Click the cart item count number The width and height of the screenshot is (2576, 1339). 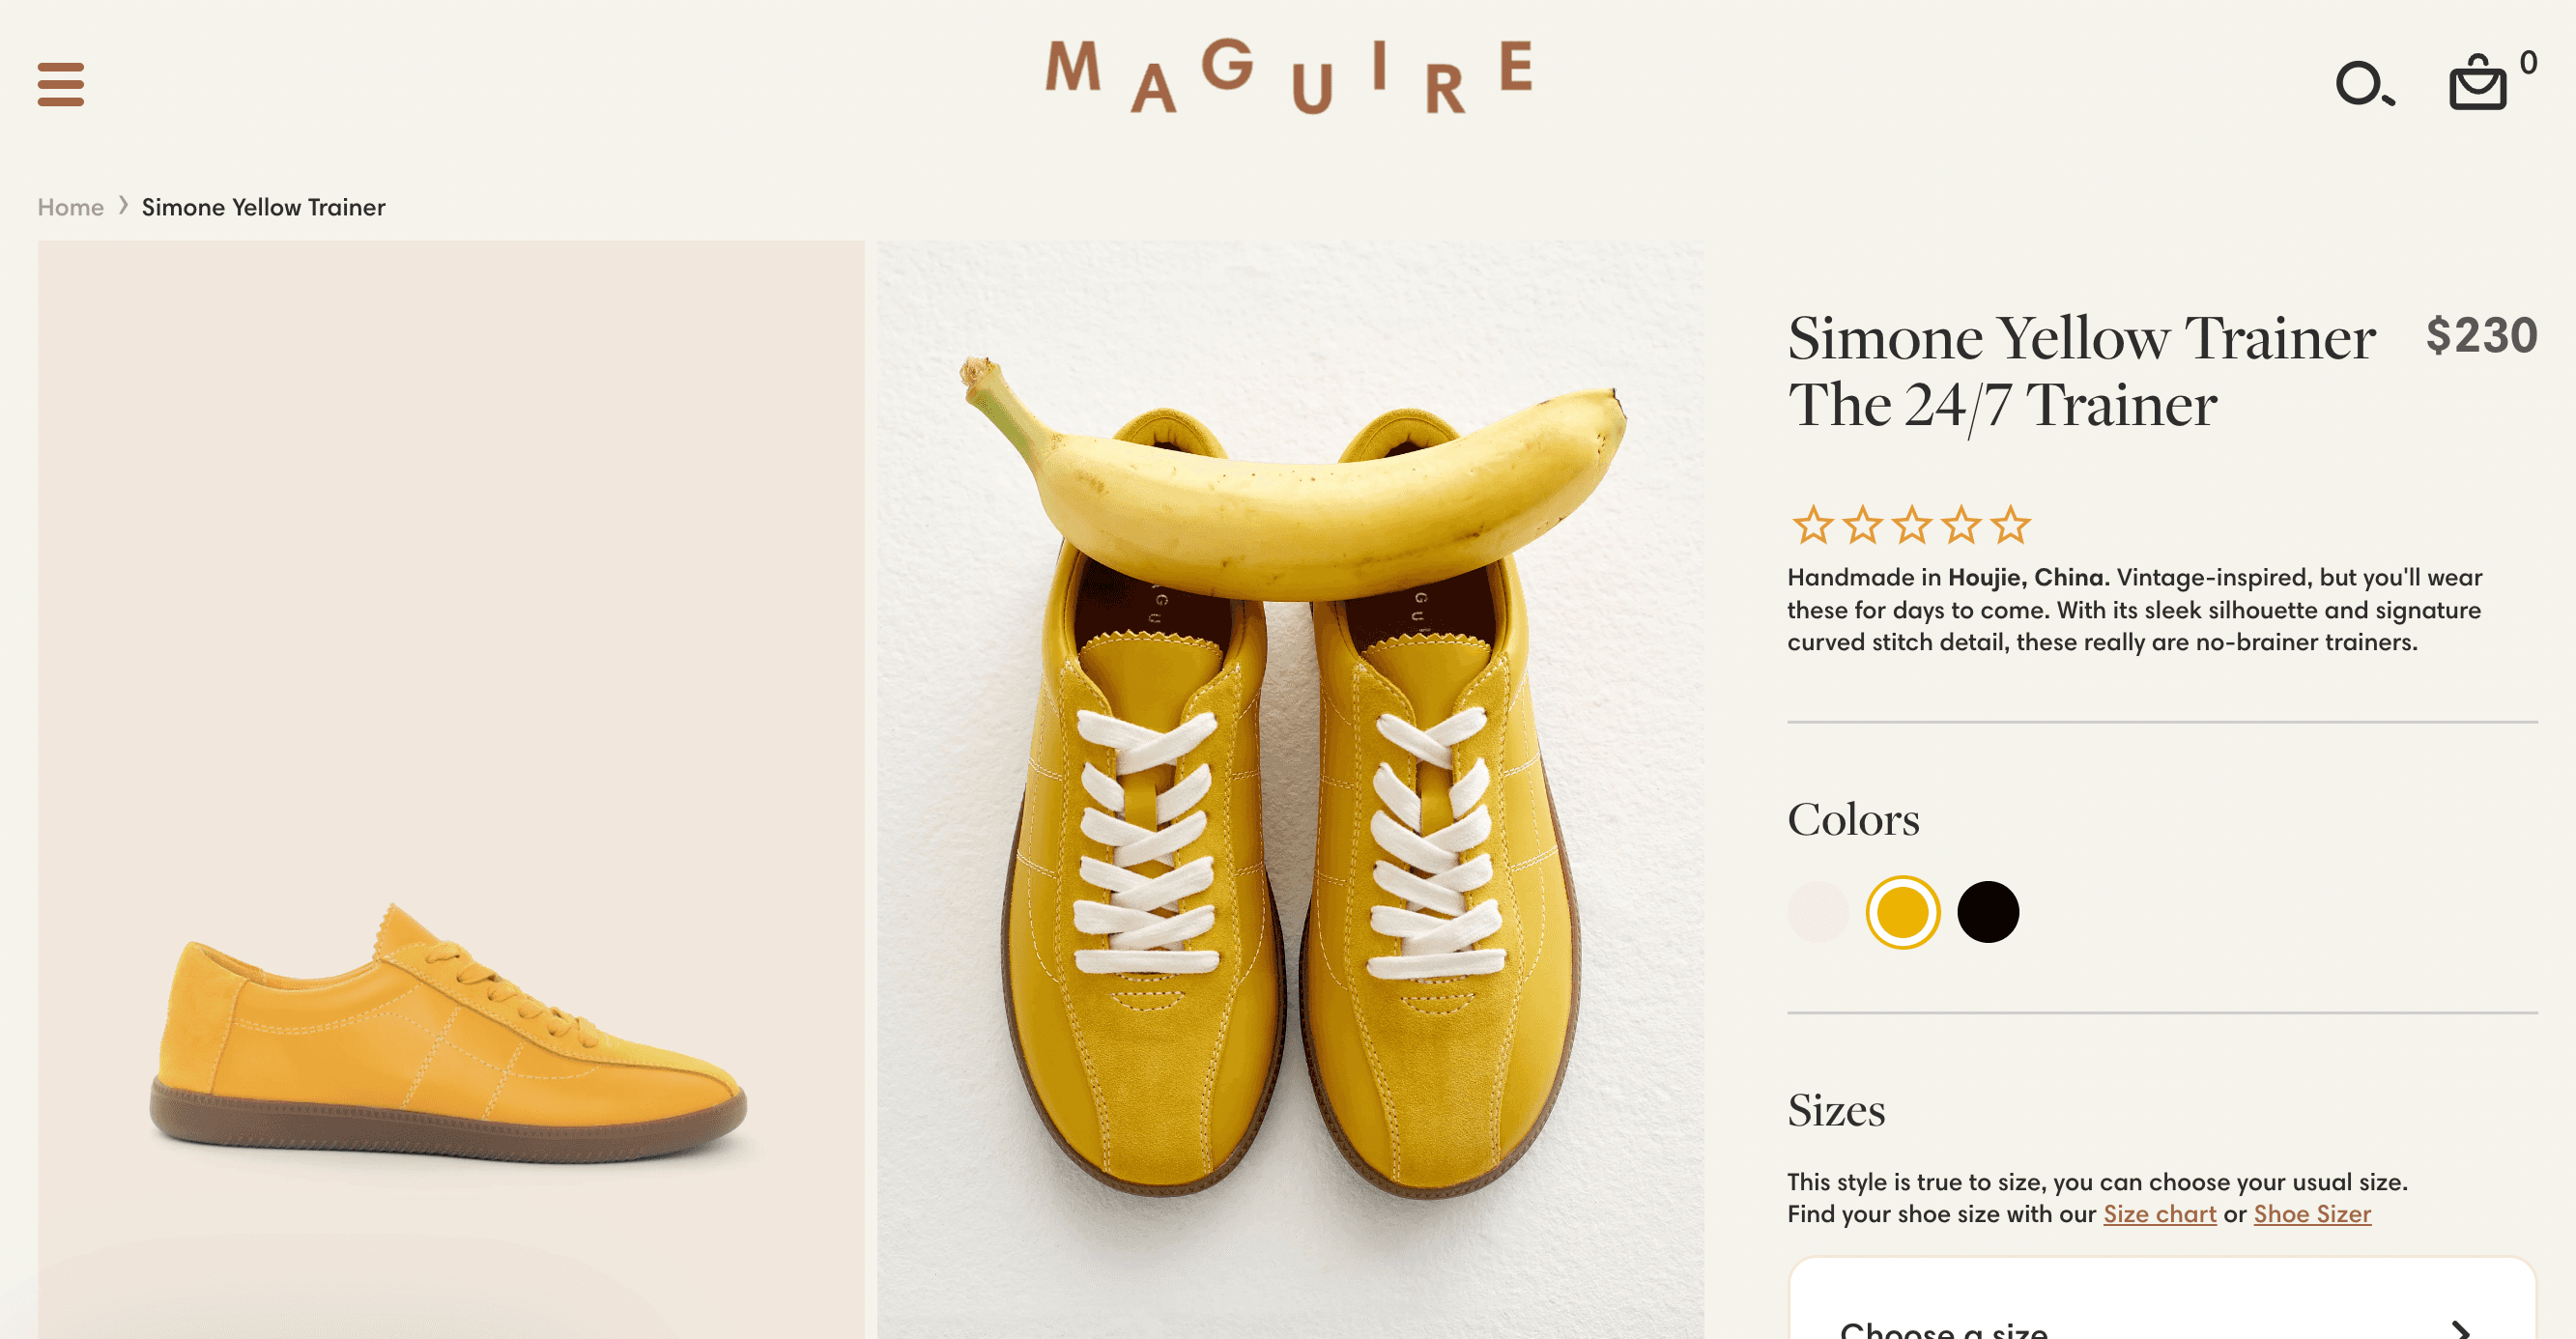(2528, 62)
